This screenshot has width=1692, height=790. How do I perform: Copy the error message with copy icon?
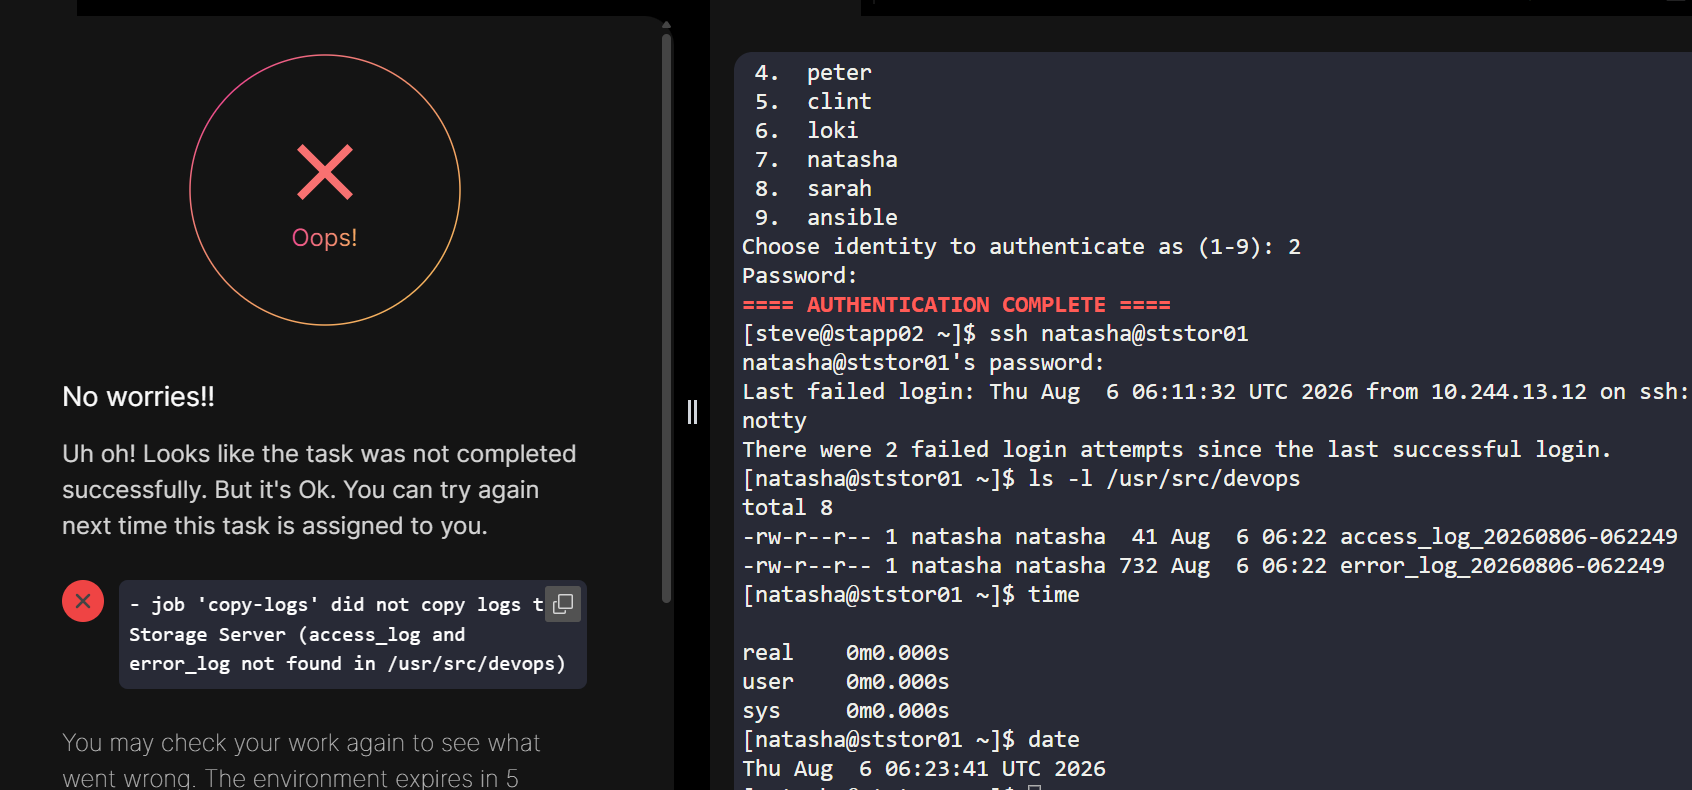(563, 603)
